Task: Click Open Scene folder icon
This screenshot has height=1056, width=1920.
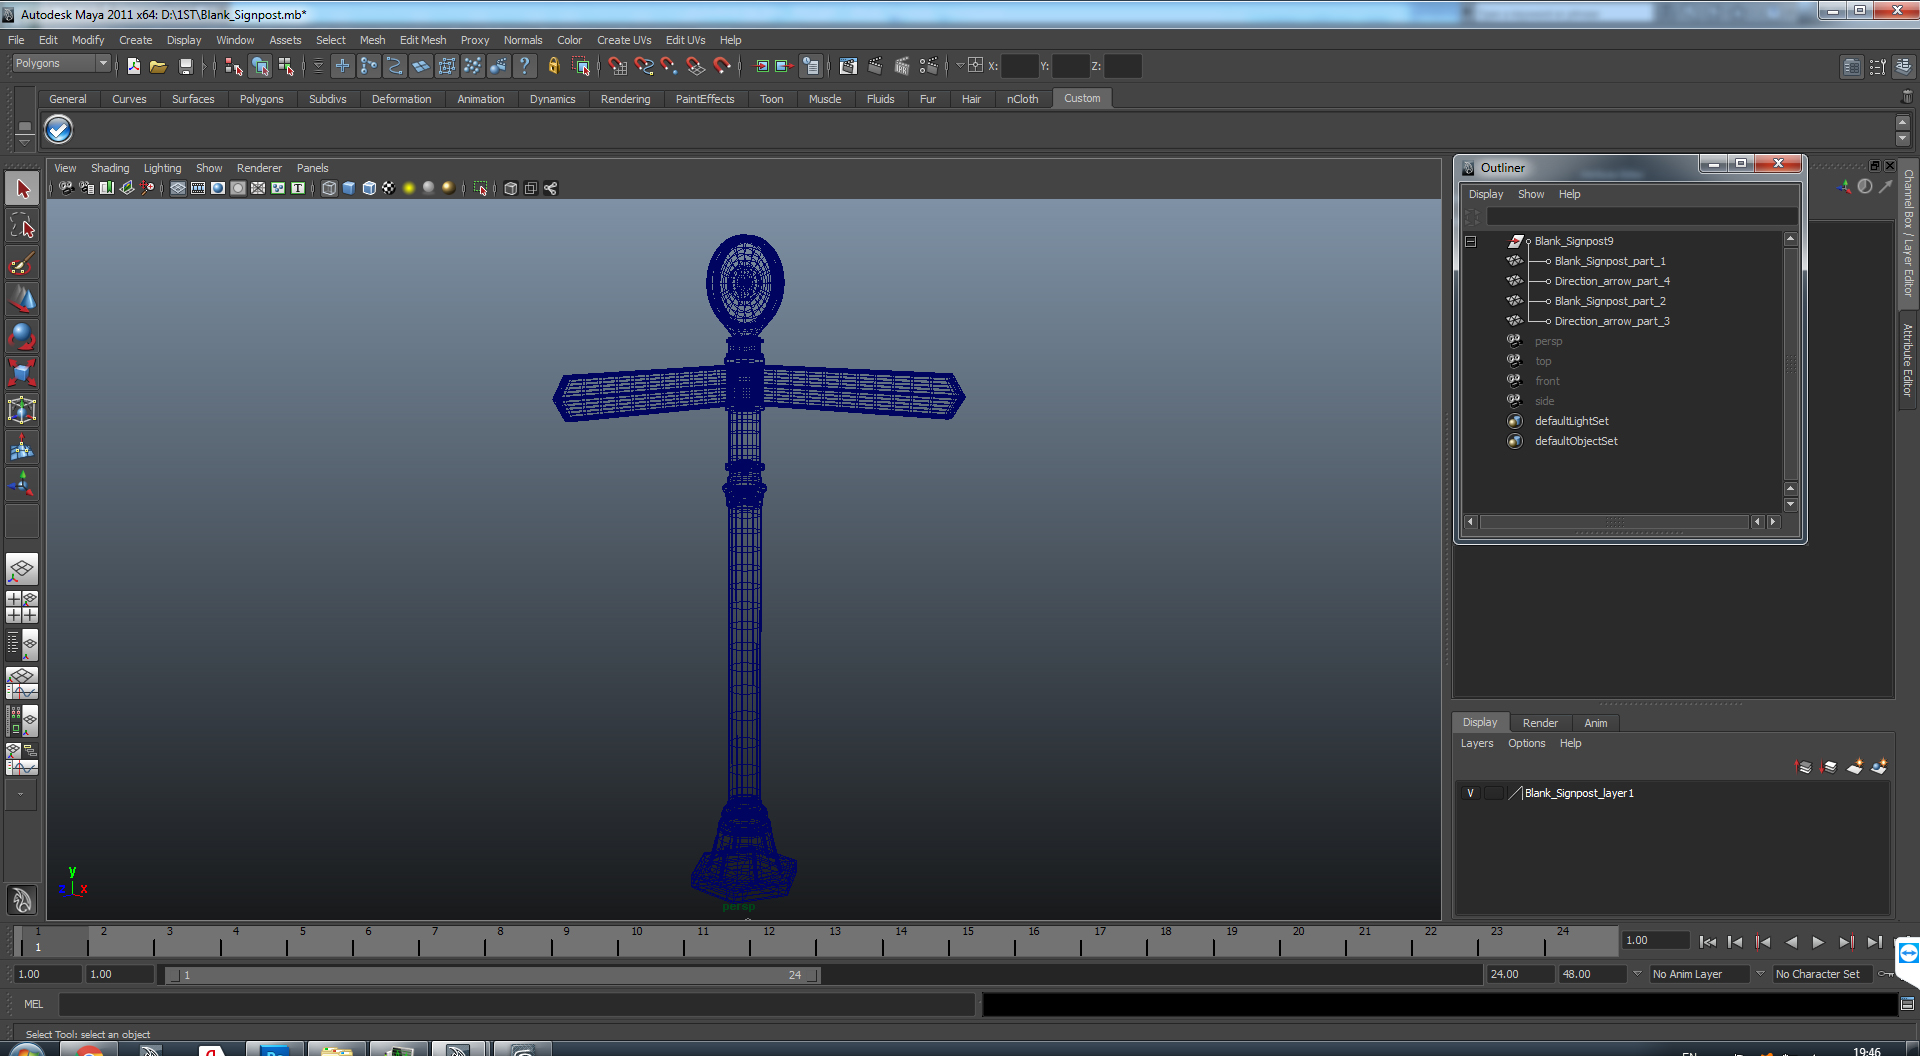Action: point(158,66)
